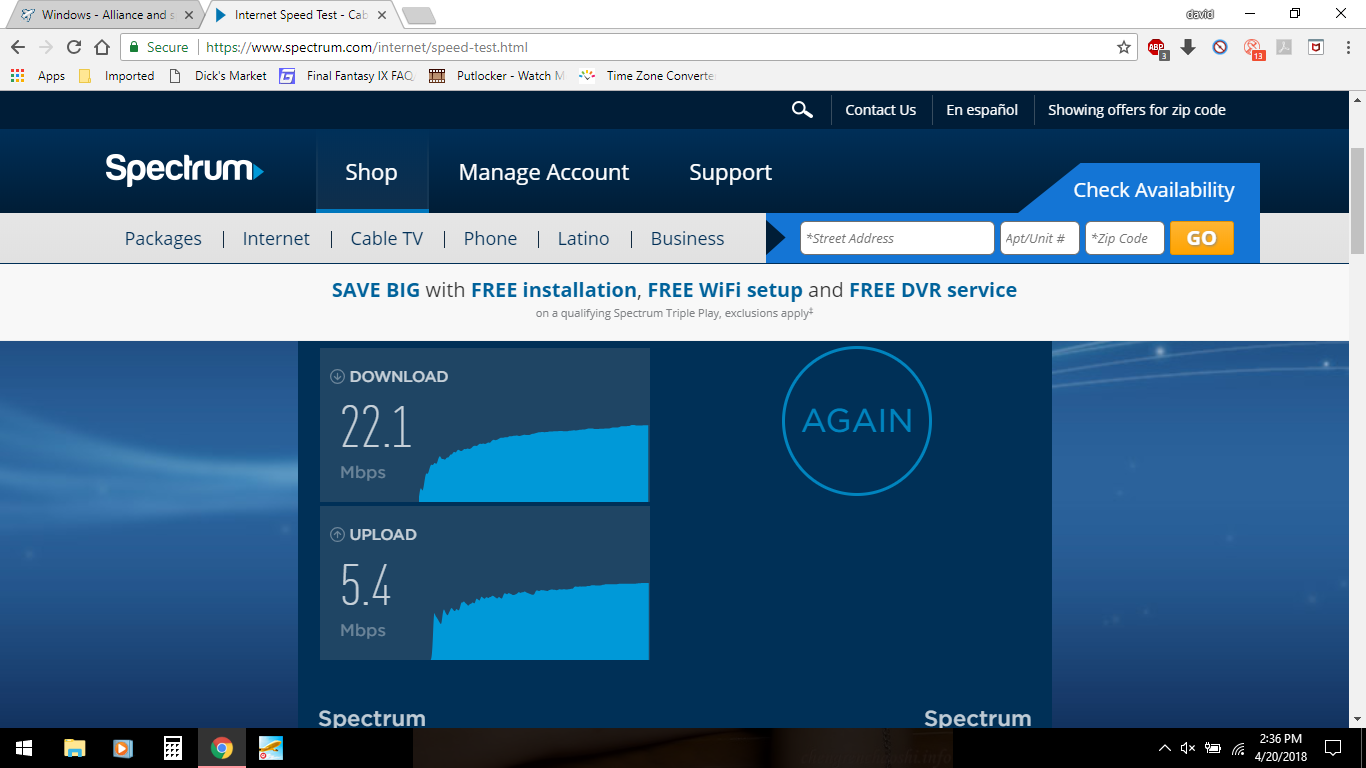The height and width of the screenshot is (768, 1366).
Task: Click the Chrome taskbar icon
Action: click(x=221, y=748)
